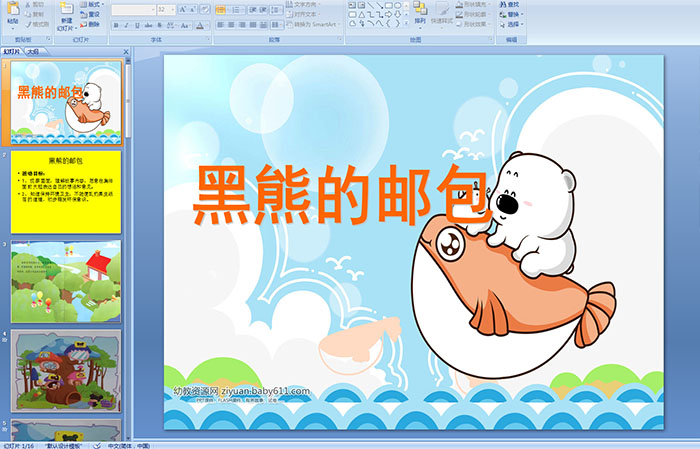700x449 pixels.
Task: Pick the oval shape in gallery
Action: (x=397, y=5)
